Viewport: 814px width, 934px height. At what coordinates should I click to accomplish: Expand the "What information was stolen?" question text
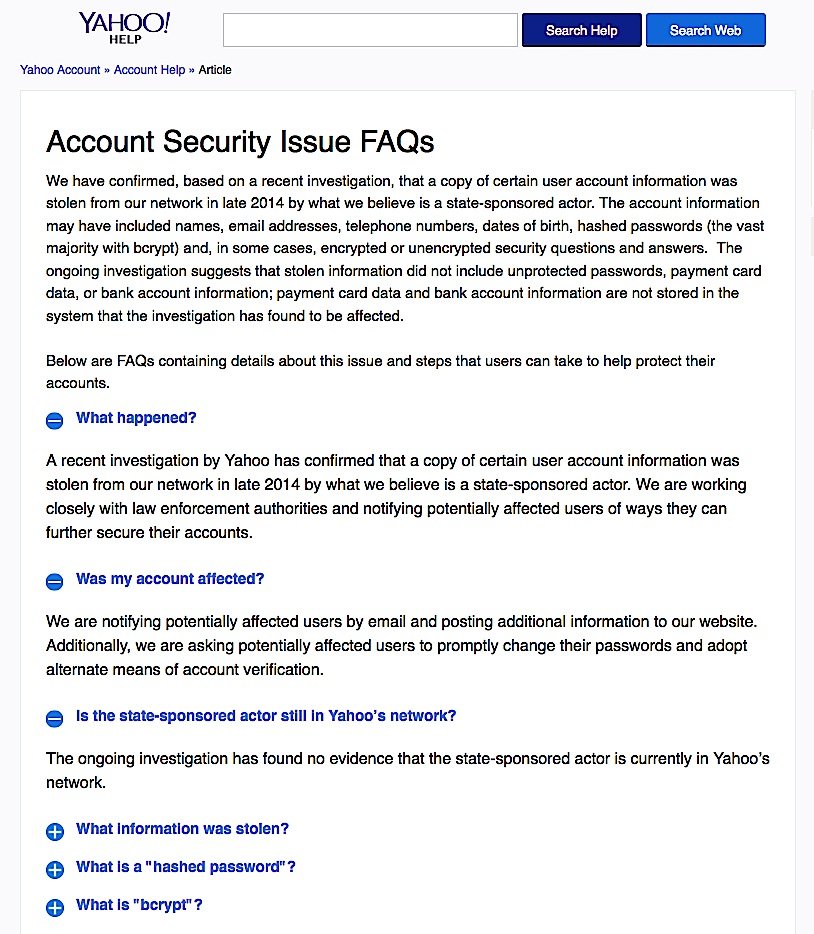click(182, 829)
